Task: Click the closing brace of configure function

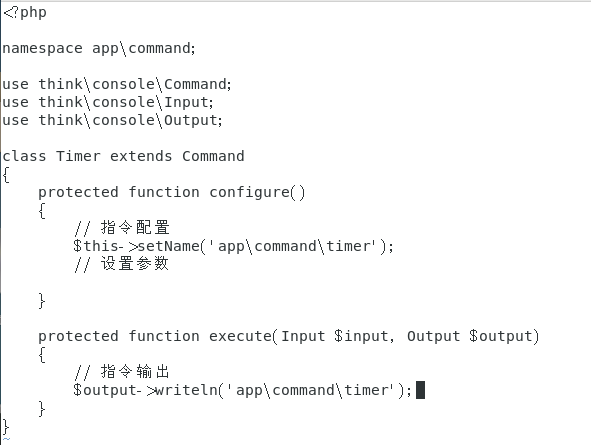Action: (42, 301)
